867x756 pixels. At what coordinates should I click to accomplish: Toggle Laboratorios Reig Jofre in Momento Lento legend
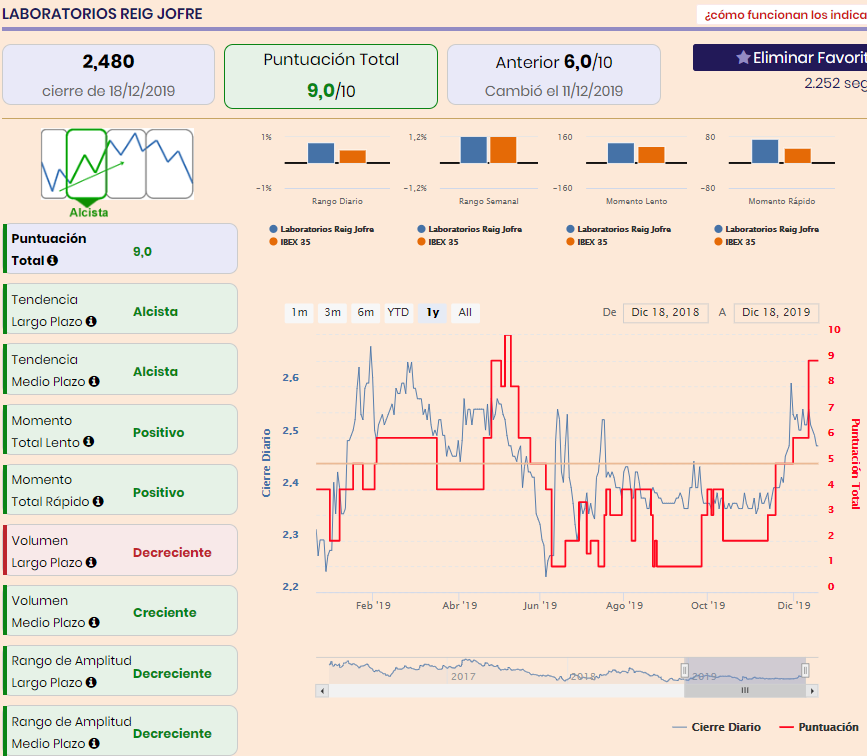[618, 229]
